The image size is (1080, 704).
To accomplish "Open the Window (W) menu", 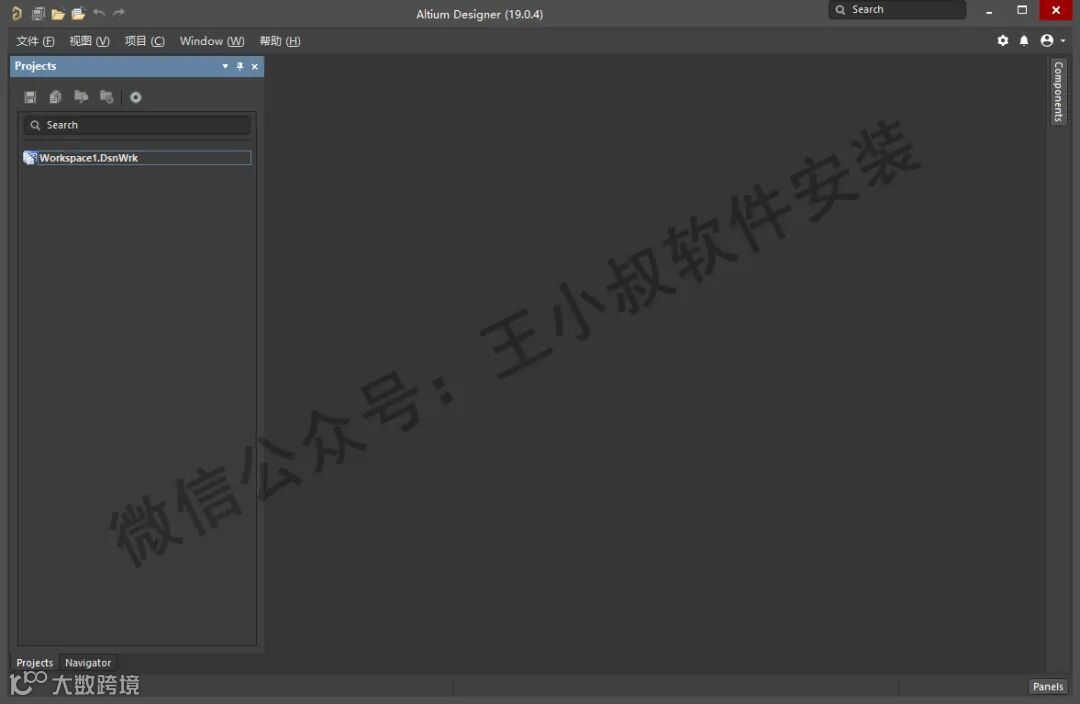I will point(212,41).
